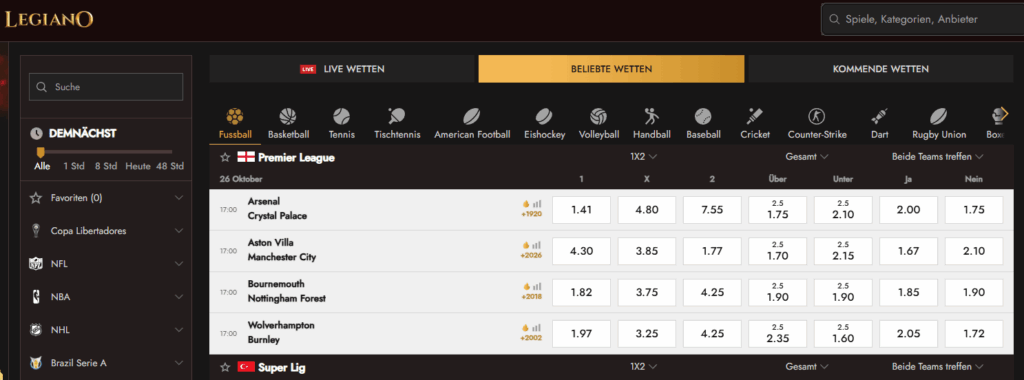The width and height of the screenshot is (1024, 380).
Task: Pick Über 2.5 at 2.35 for Wolverhampton
Action: click(777, 333)
